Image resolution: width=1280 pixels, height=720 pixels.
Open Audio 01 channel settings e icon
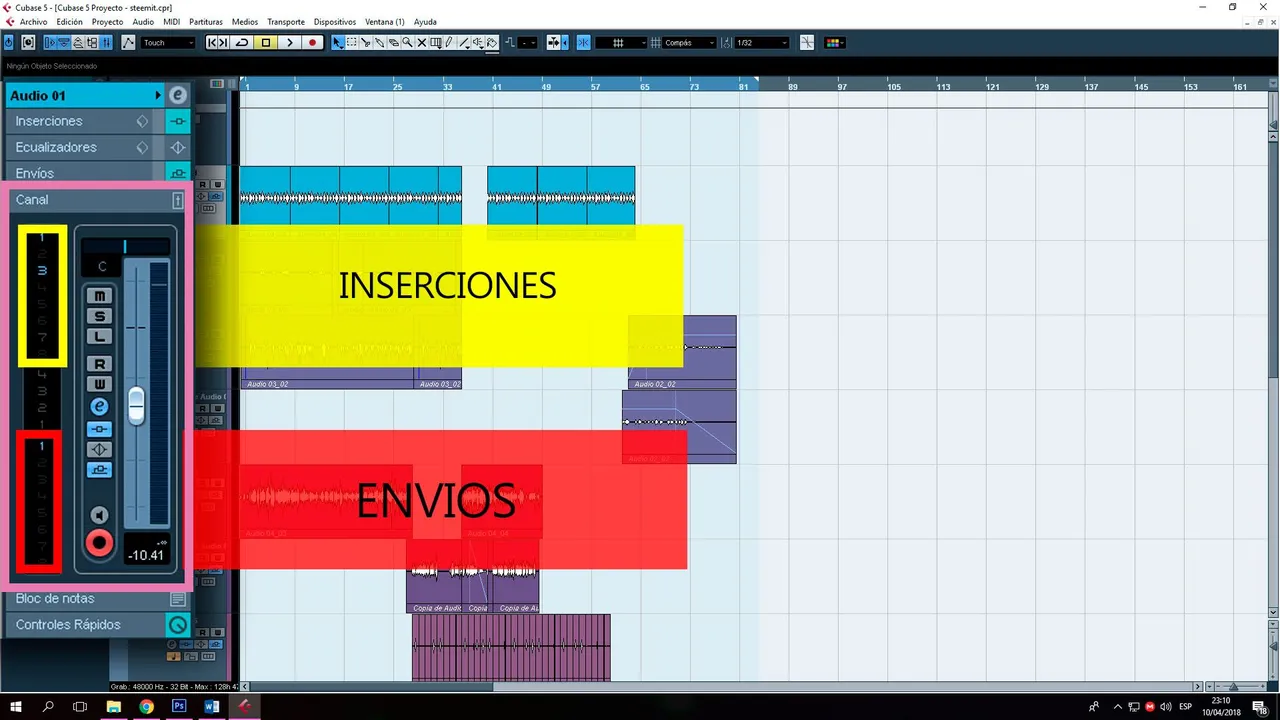coord(178,95)
